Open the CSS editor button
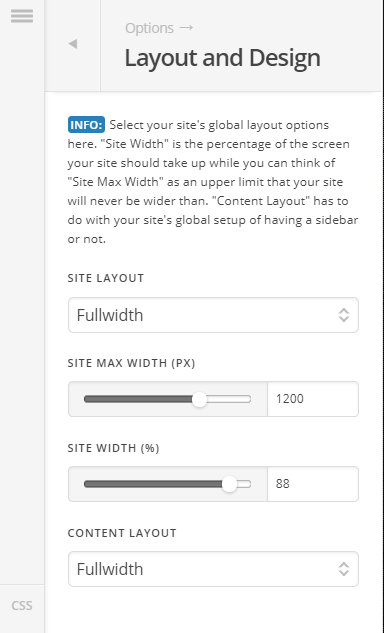The image size is (384, 633). [22, 606]
